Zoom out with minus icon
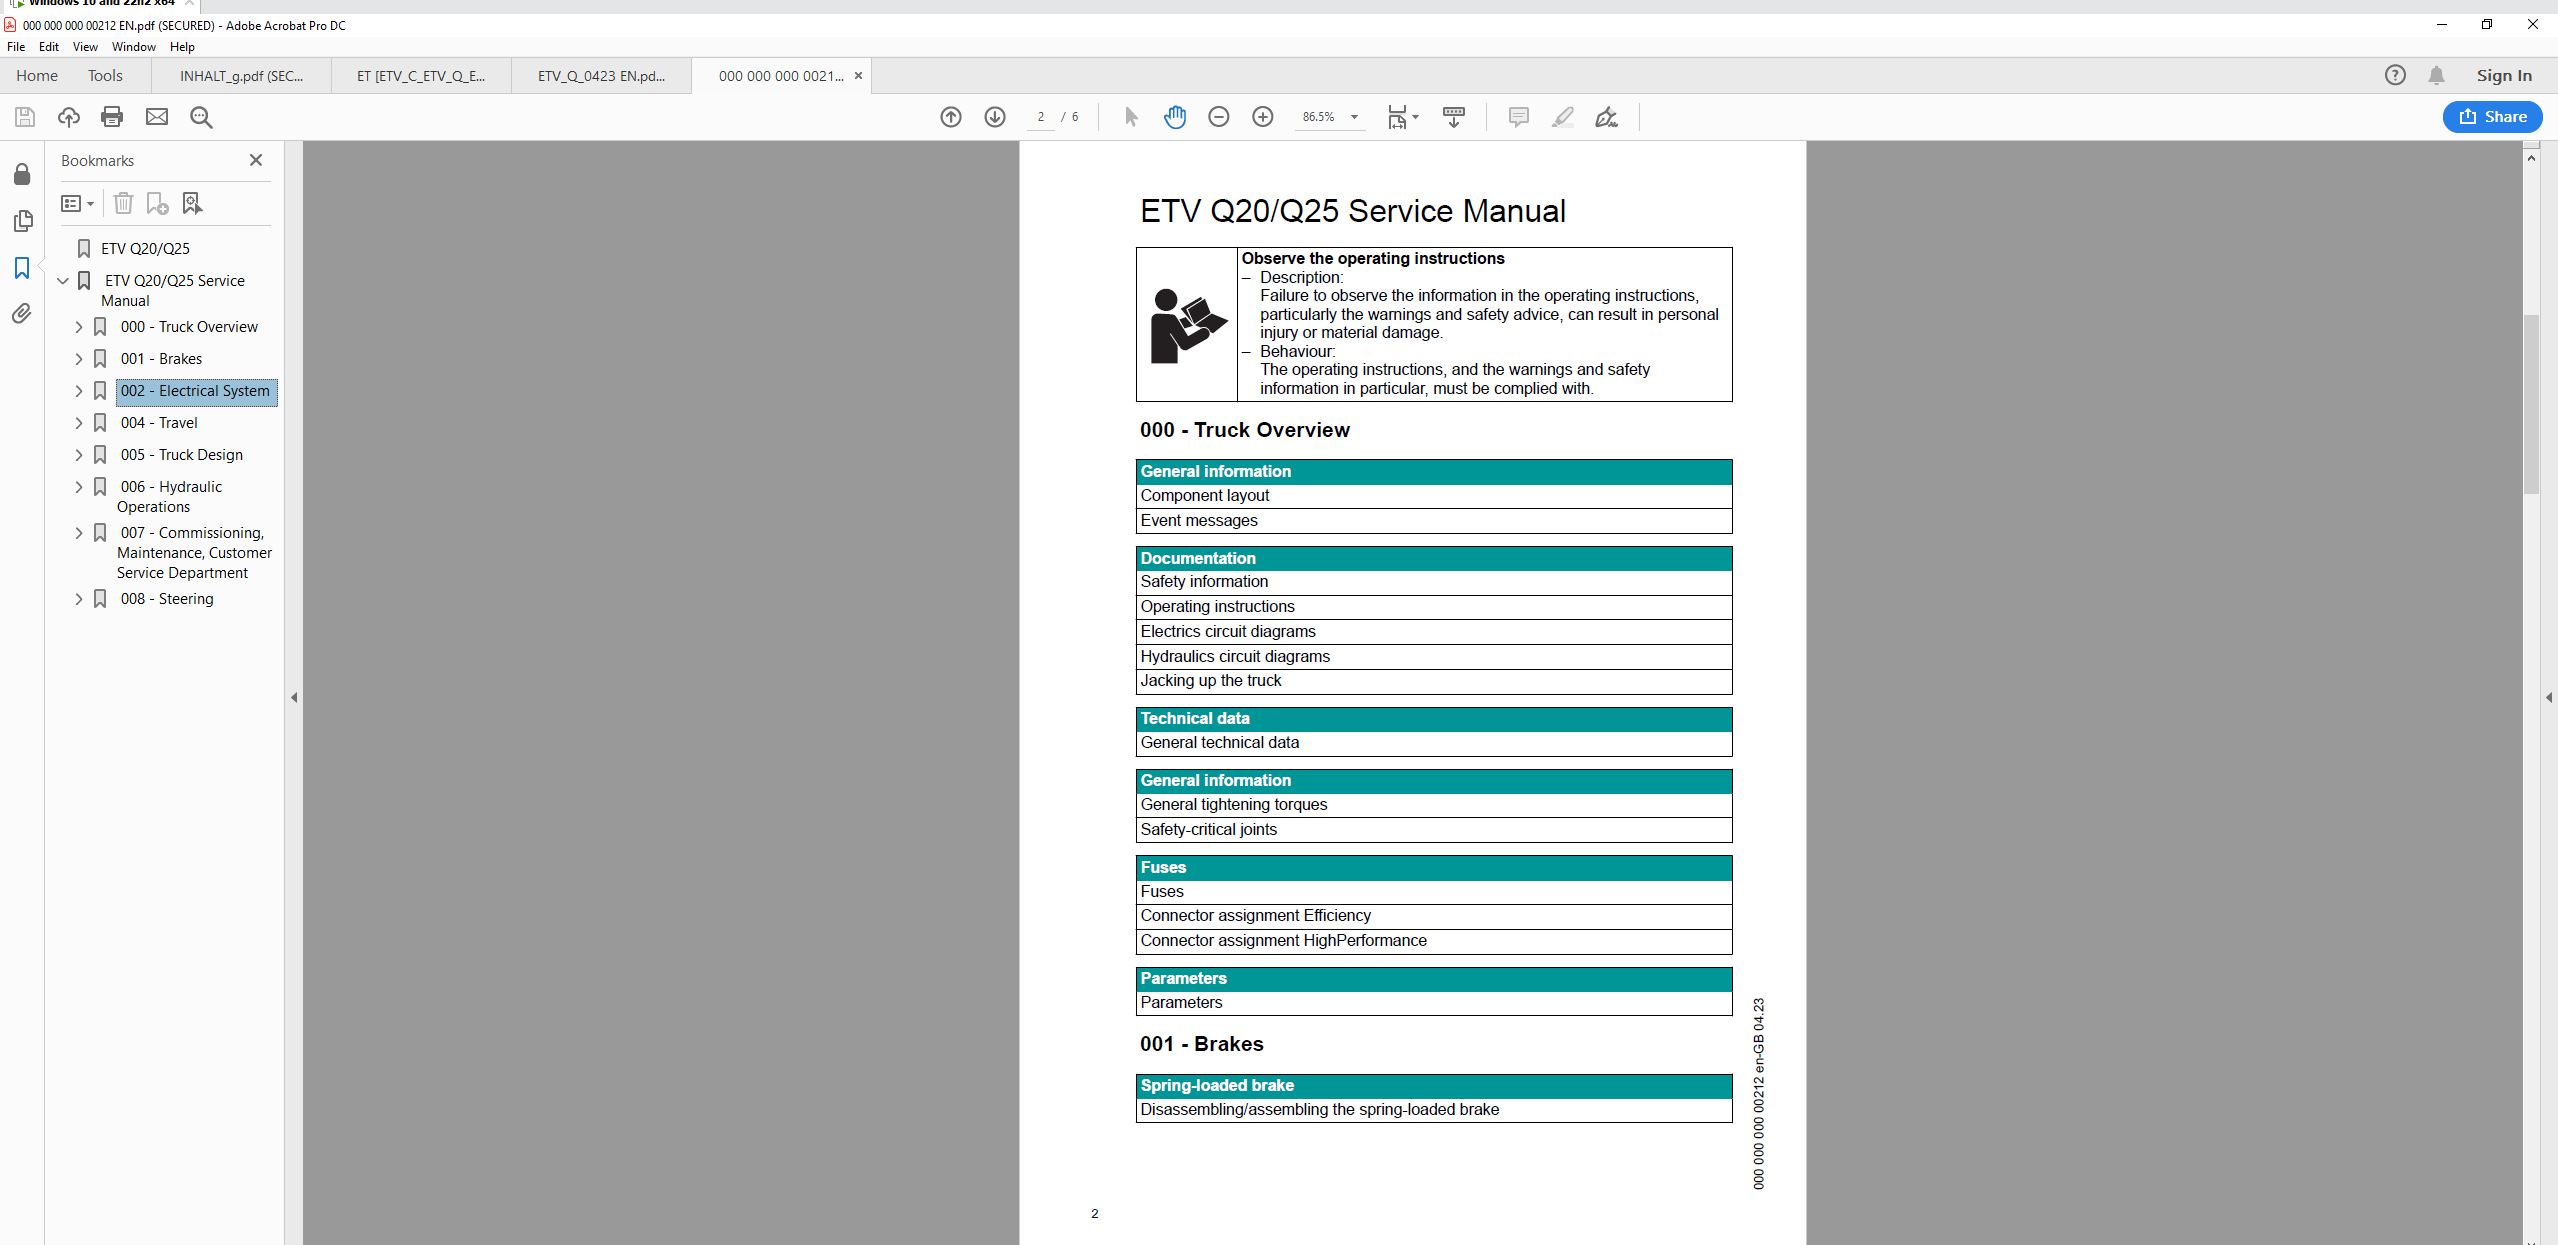 pyautogui.click(x=1219, y=117)
